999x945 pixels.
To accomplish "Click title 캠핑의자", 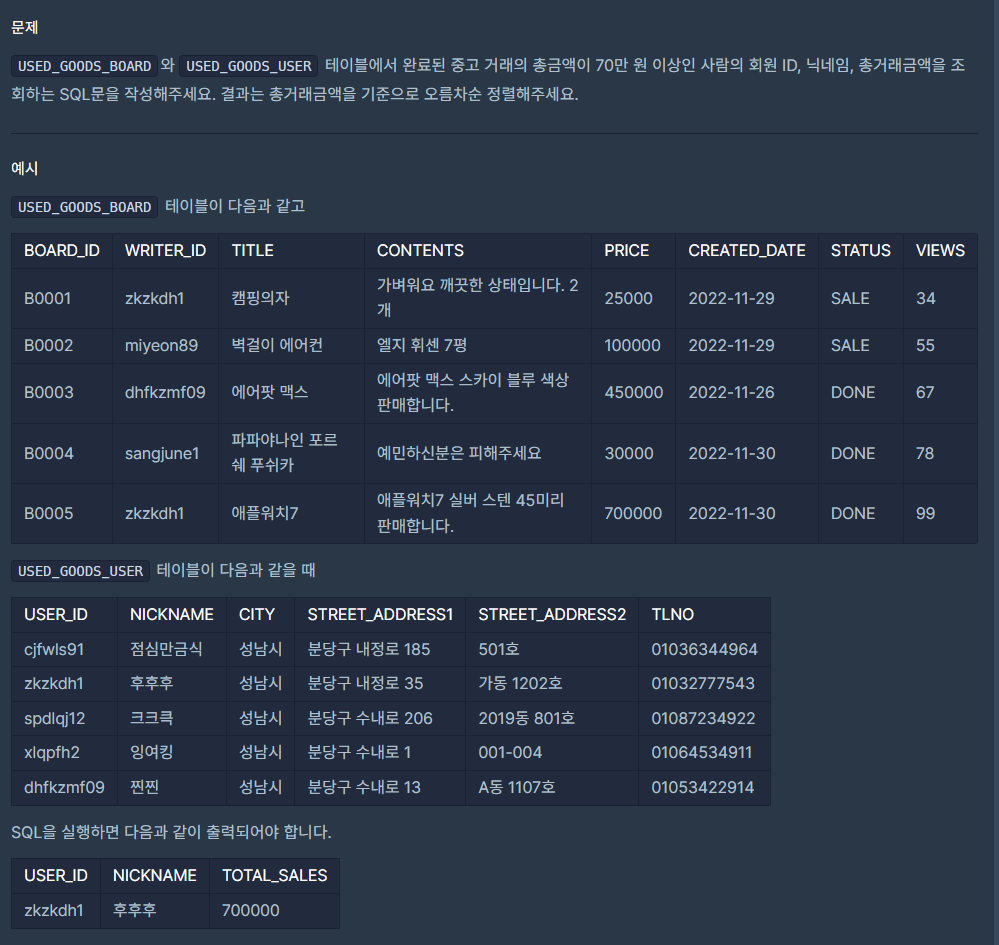I will (x=260, y=298).
